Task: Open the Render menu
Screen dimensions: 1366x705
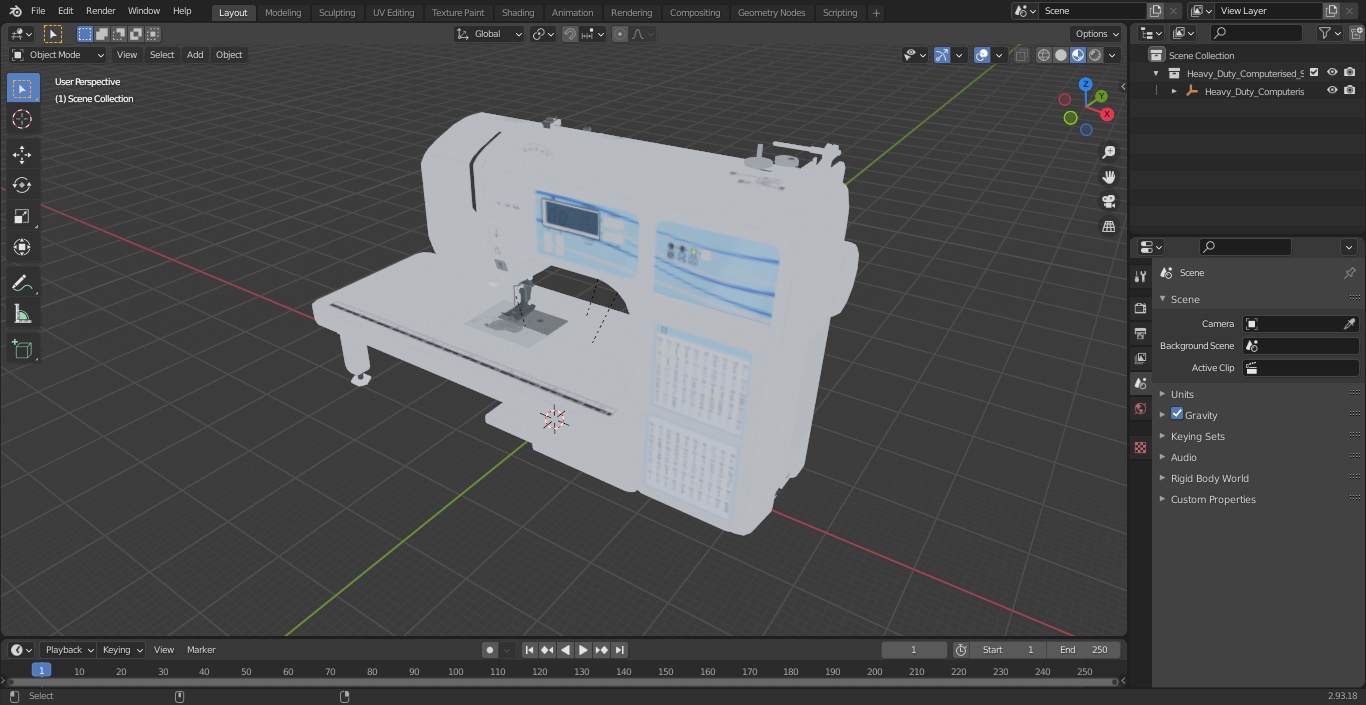Action: (100, 11)
